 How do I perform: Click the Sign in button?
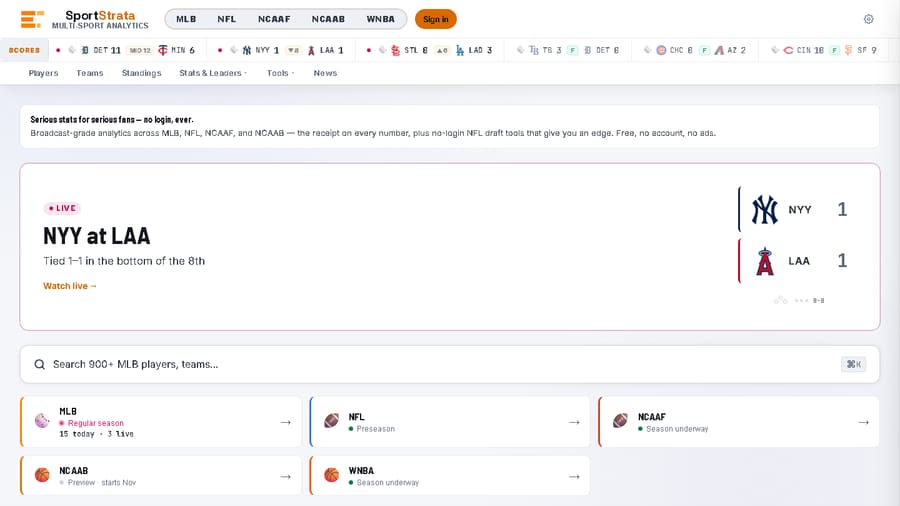(x=436, y=19)
